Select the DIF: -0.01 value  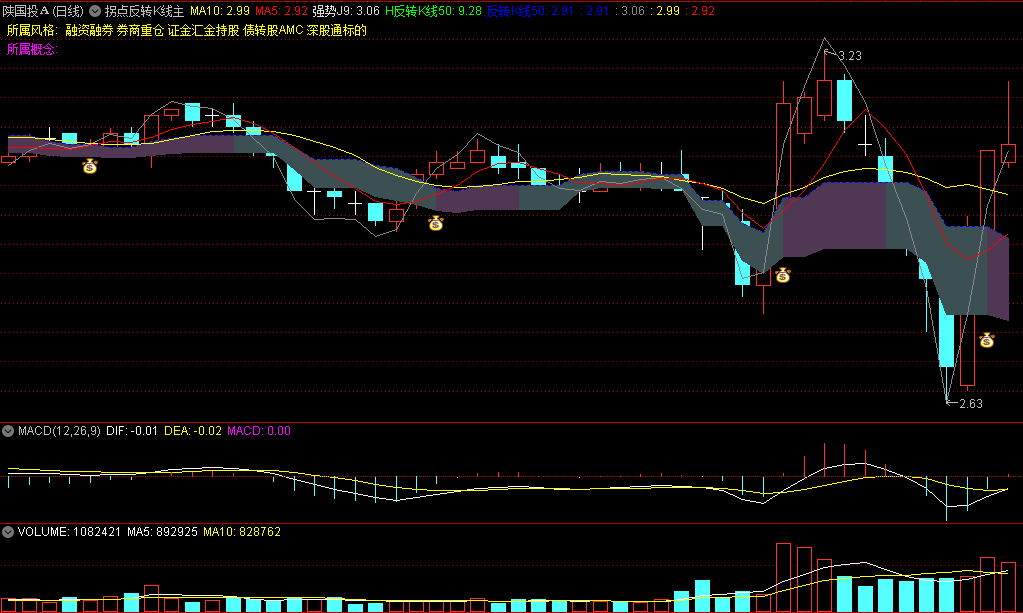[132, 431]
